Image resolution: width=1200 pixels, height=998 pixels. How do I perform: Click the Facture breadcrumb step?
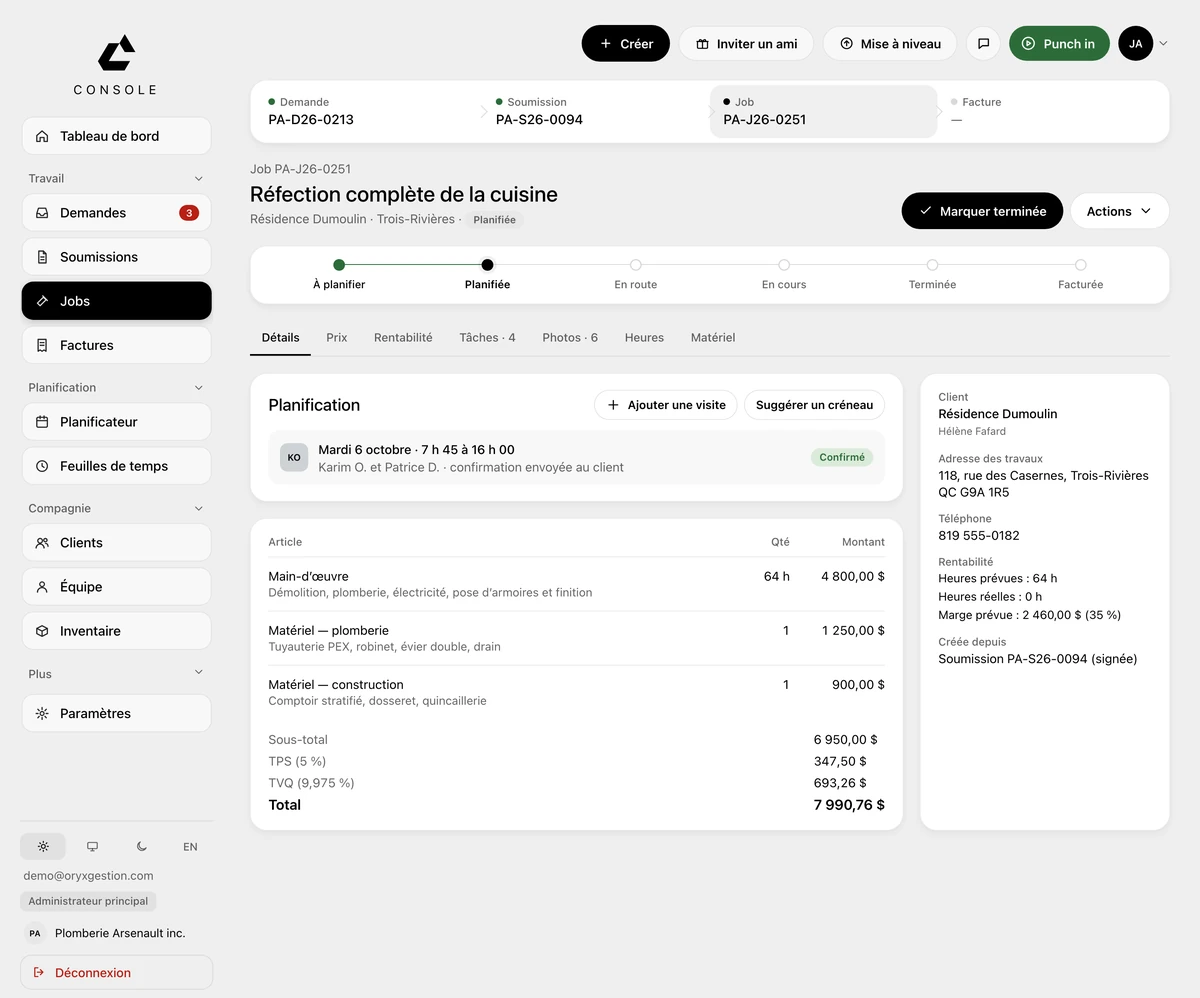pyautogui.click(x=1051, y=111)
